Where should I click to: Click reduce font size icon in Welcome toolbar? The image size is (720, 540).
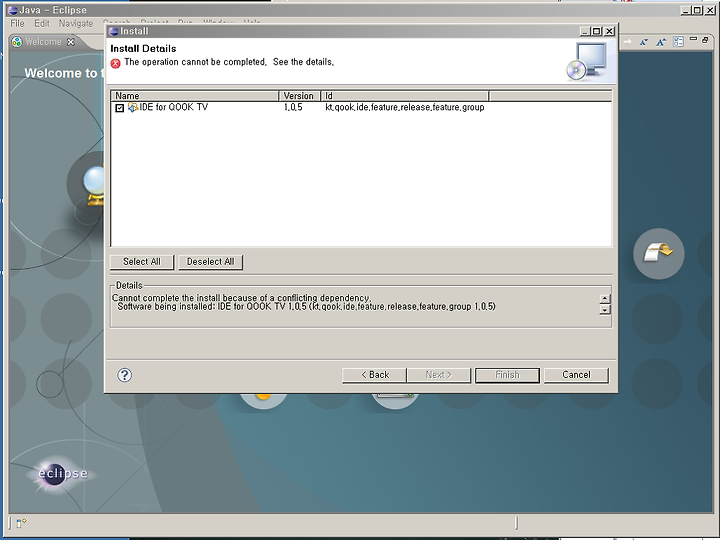click(x=643, y=42)
